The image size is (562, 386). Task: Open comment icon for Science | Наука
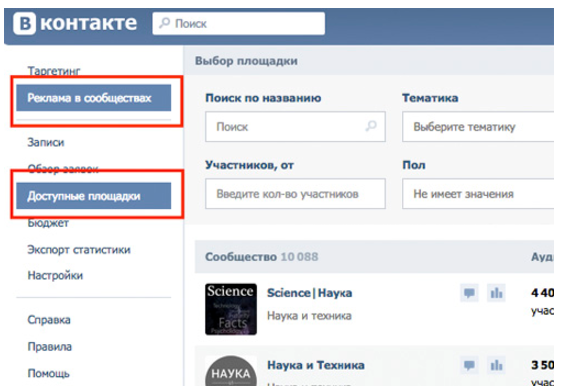pyautogui.click(x=469, y=293)
